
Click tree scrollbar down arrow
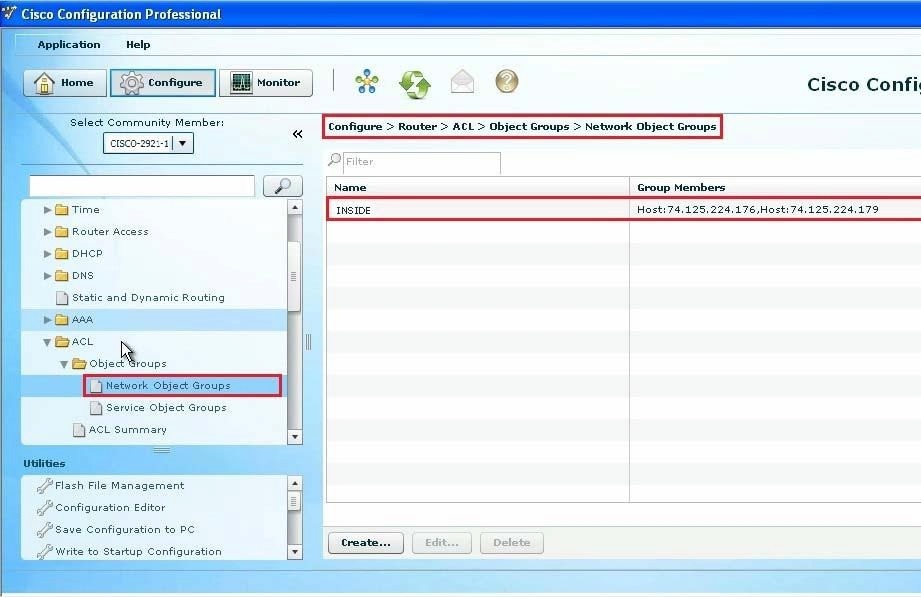295,437
